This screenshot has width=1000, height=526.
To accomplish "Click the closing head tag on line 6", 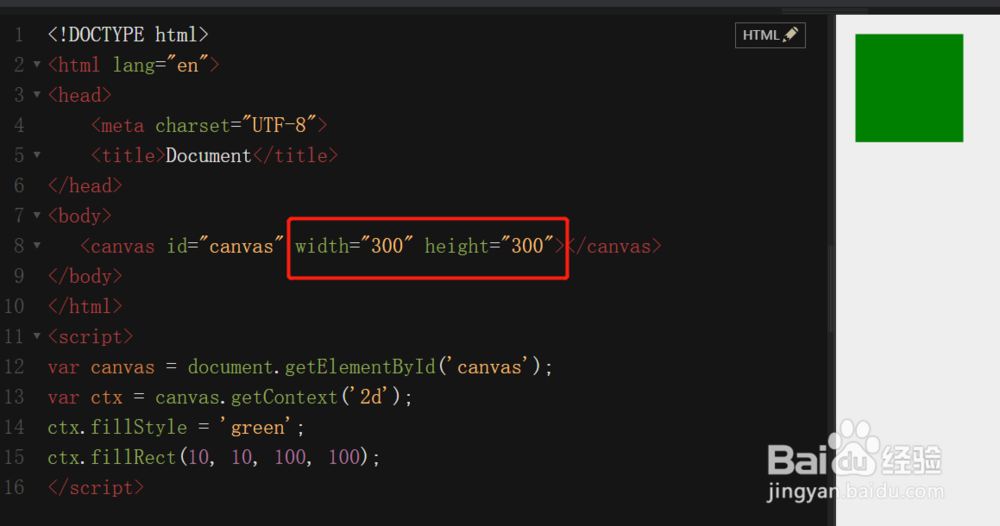I will click(x=85, y=186).
